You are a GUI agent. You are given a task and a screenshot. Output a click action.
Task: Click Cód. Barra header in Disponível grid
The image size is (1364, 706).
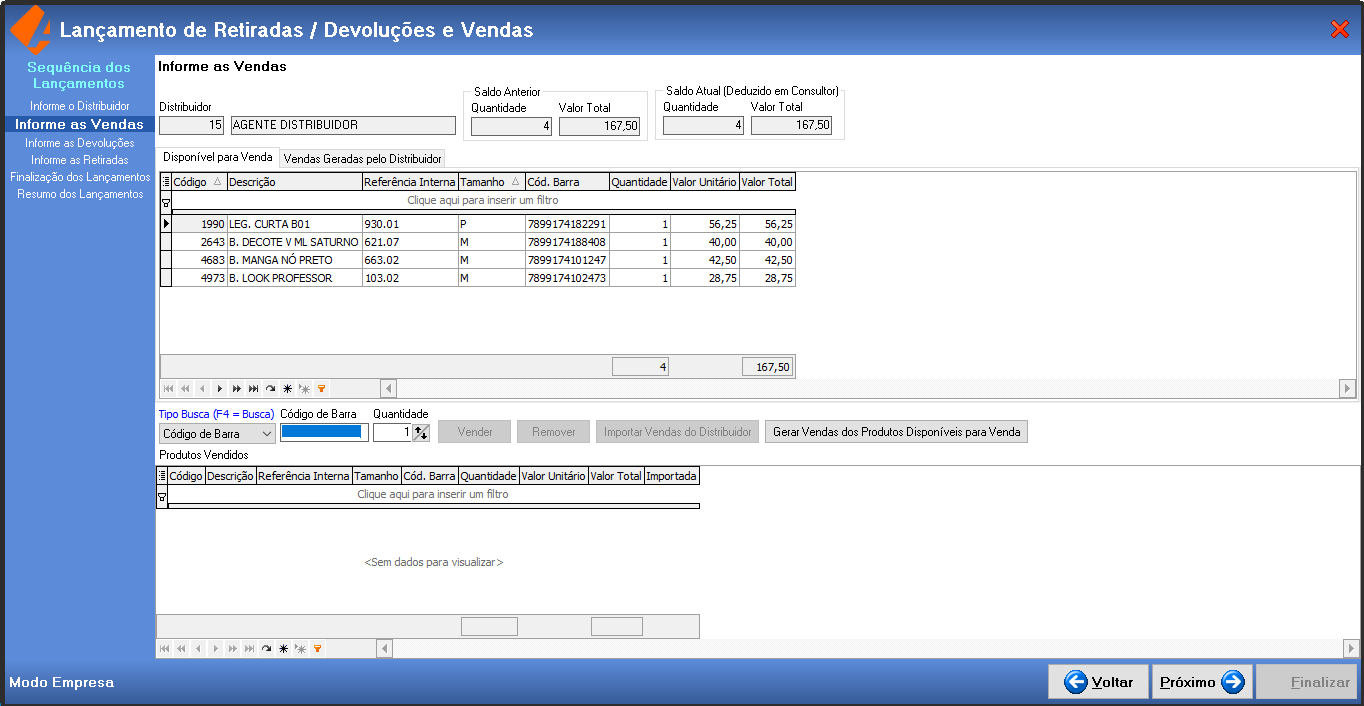pos(567,182)
